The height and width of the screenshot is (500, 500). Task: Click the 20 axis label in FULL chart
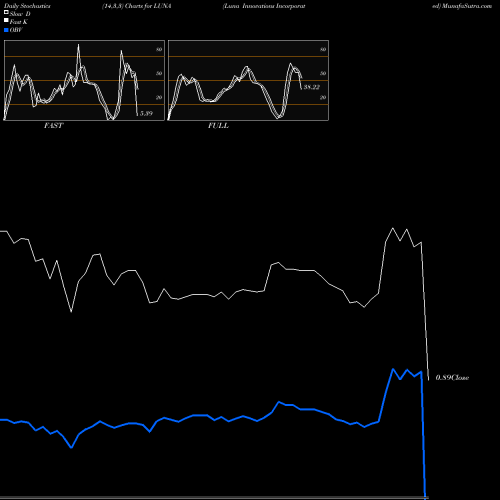click(323, 98)
